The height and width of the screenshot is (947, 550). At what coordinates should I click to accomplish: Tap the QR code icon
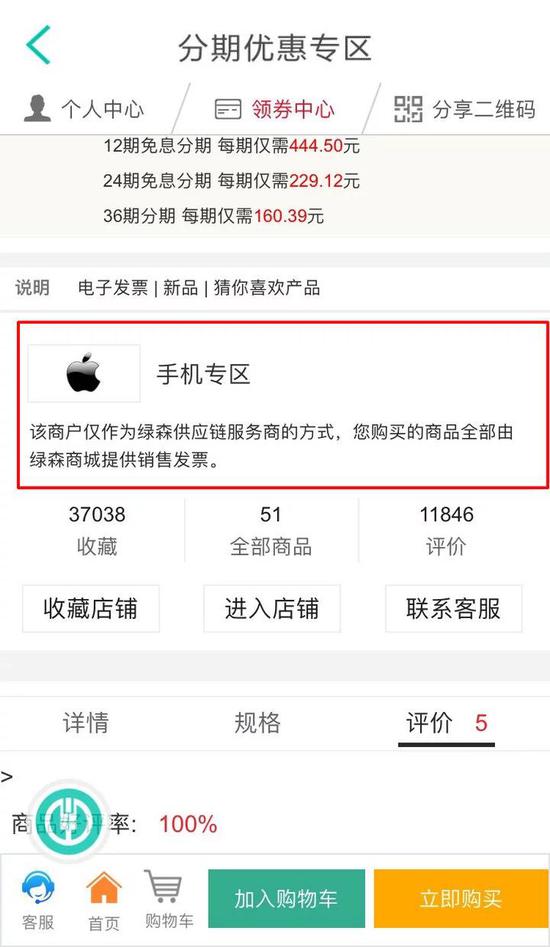[409, 109]
